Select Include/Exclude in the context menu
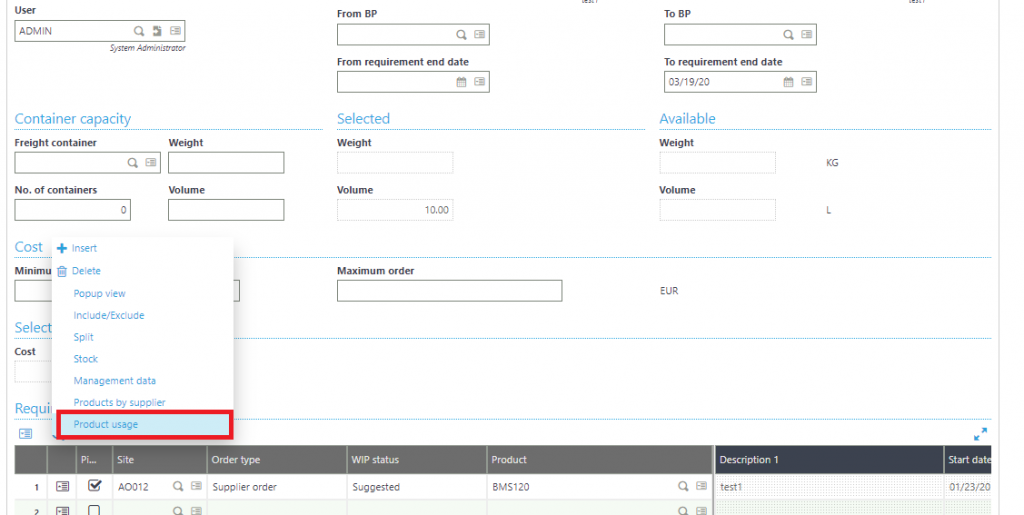1024x515 pixels. [108, 315]
